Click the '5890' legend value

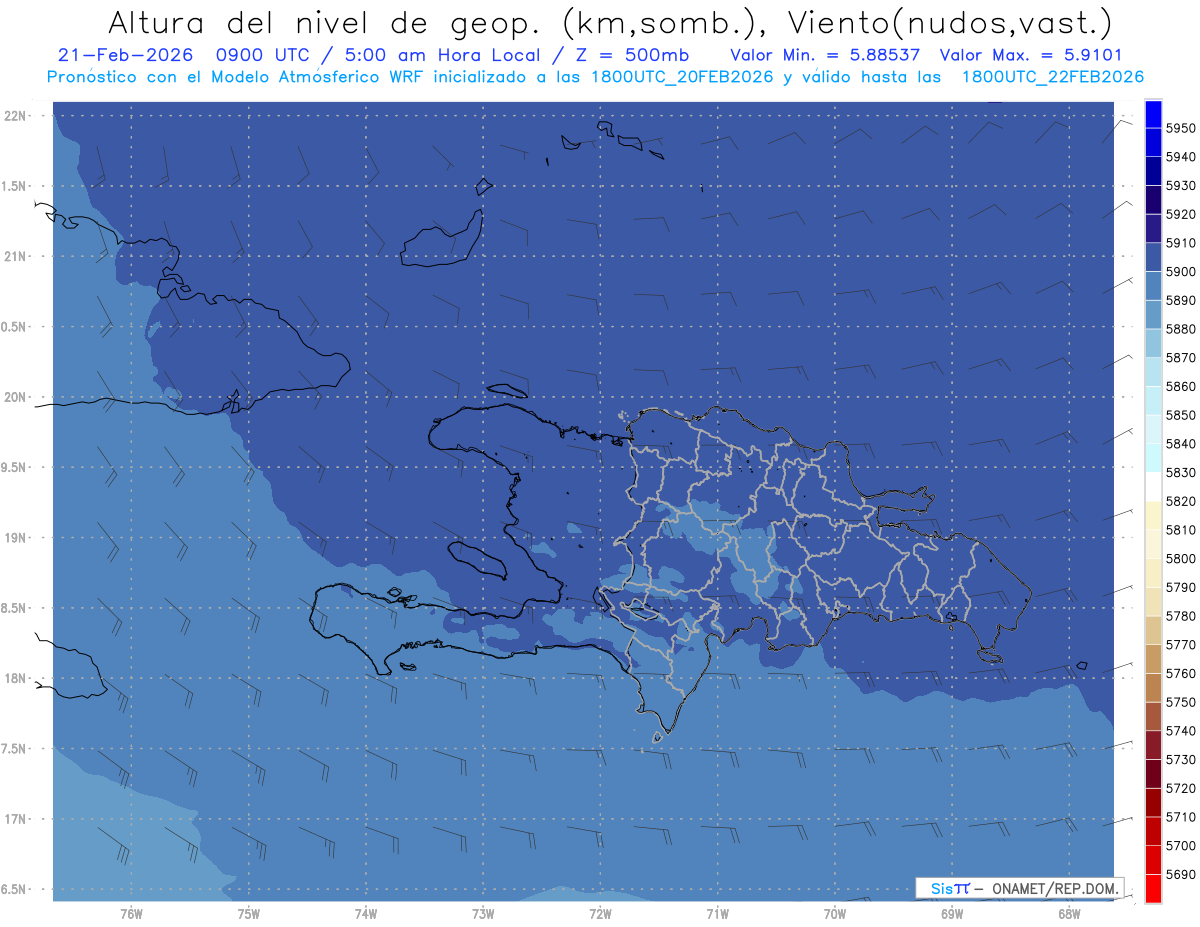pos(1181,300)
